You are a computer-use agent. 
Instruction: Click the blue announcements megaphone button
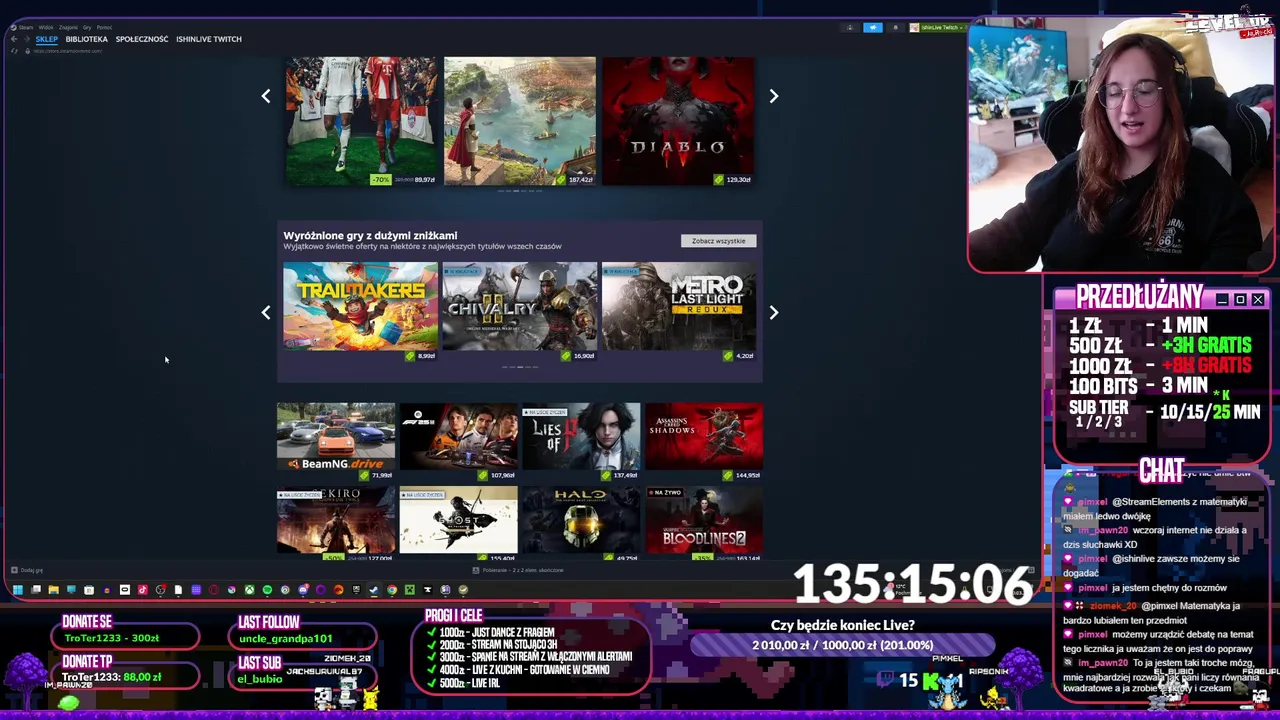click(873, 27)
